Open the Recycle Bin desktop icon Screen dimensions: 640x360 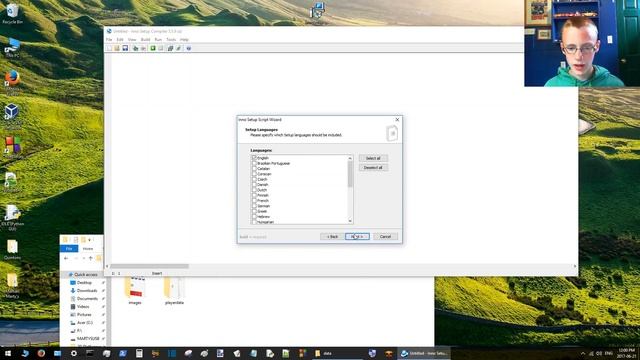click(12, 13)
